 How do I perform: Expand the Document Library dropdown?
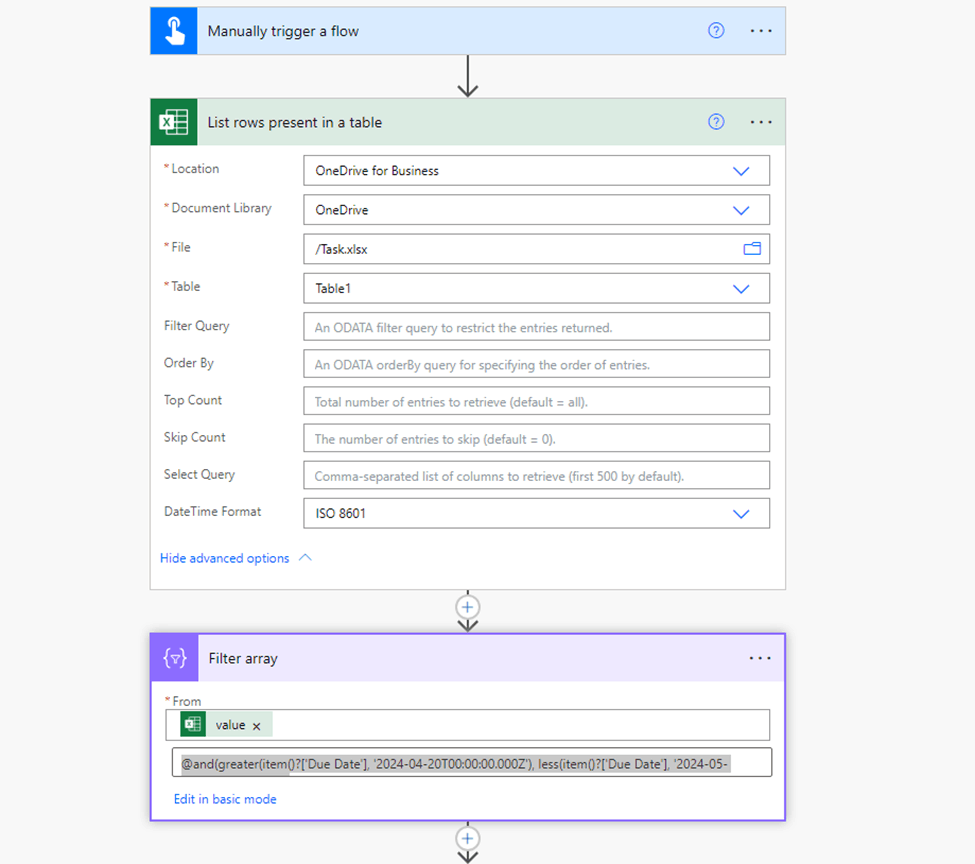click(x=741, y=210)
